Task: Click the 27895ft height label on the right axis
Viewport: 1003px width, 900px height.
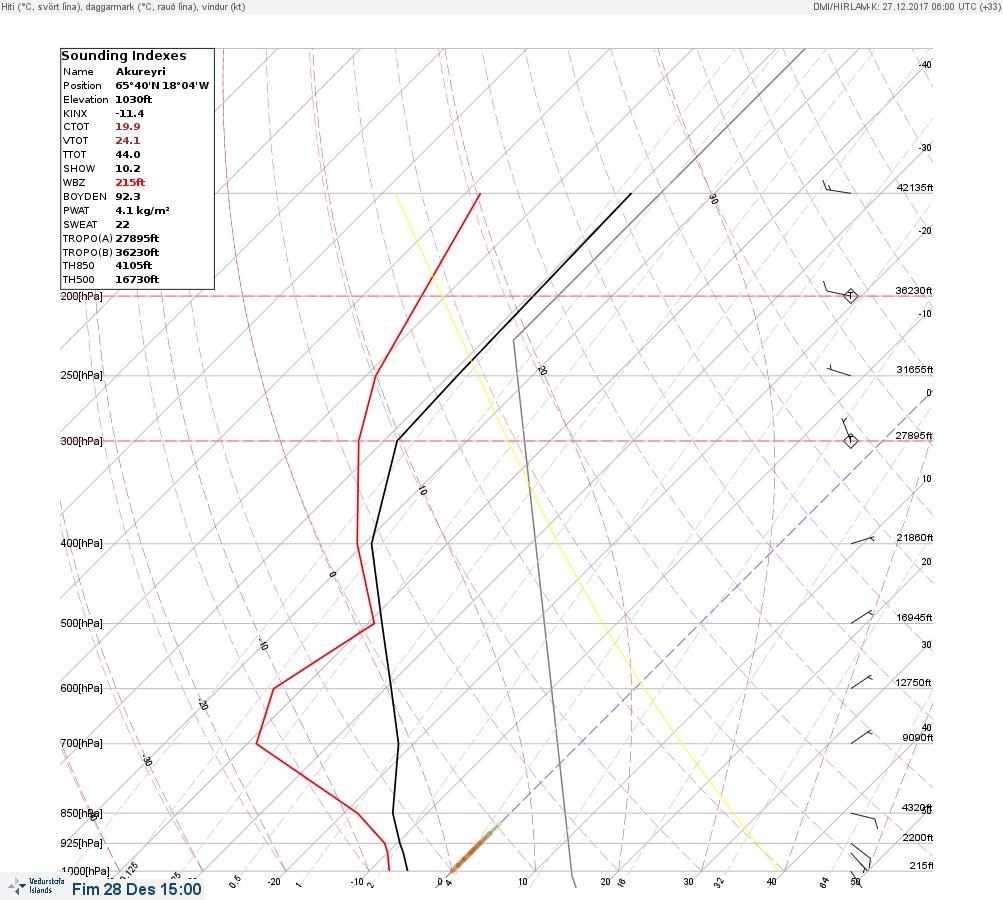Action: click(914, 436)
